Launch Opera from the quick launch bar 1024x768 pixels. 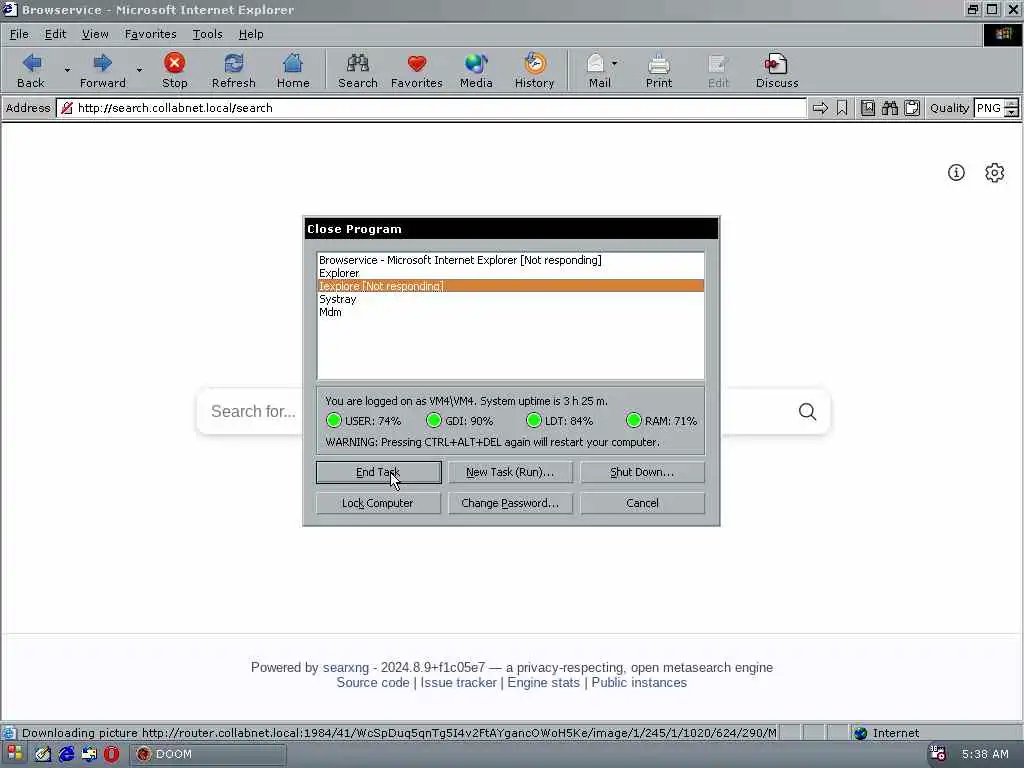(112, 754)
